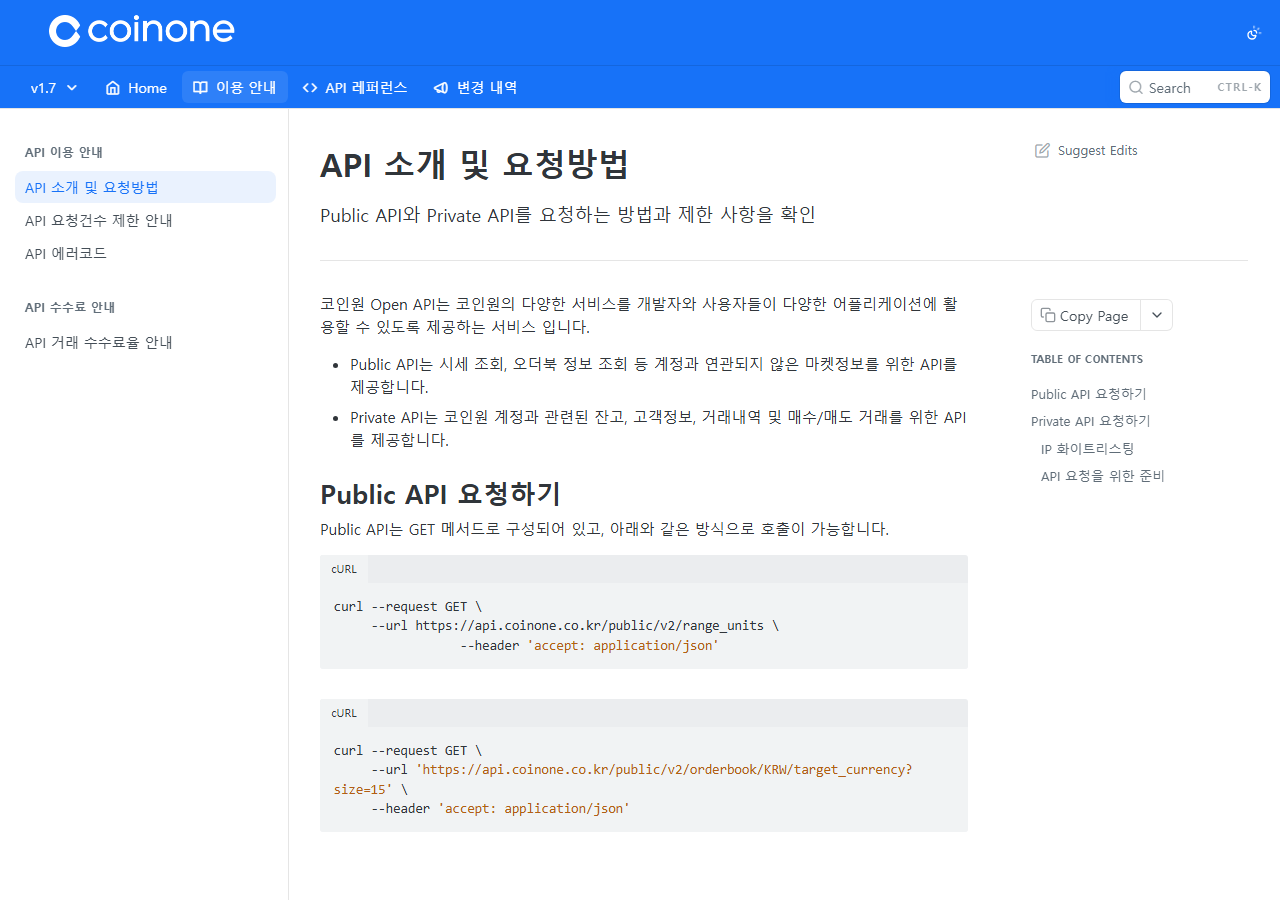1280x900 pixels.
Task: Open the 변경 내역 nav tab
Action: [475, 88]
